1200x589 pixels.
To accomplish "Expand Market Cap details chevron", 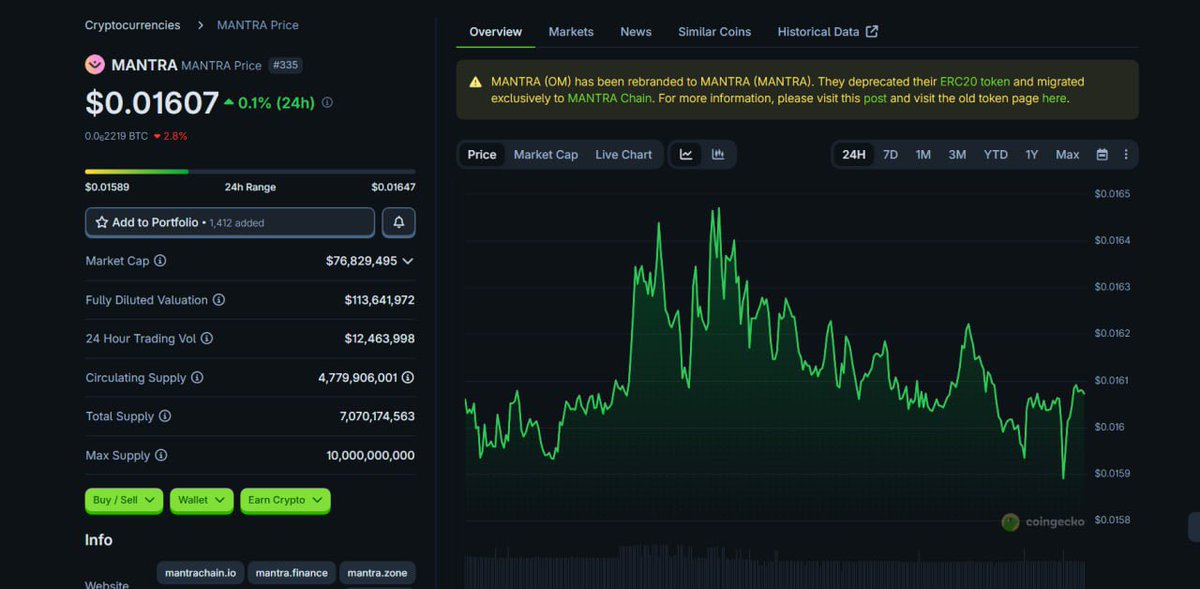I will tap(407, 261).
